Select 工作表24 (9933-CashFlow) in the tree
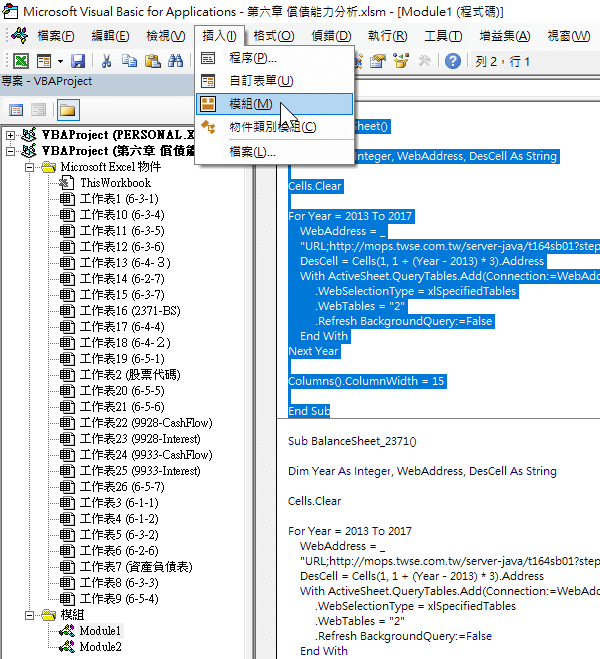Image resolution: width=600 pixels, height=659 pixels. (146, 454)
